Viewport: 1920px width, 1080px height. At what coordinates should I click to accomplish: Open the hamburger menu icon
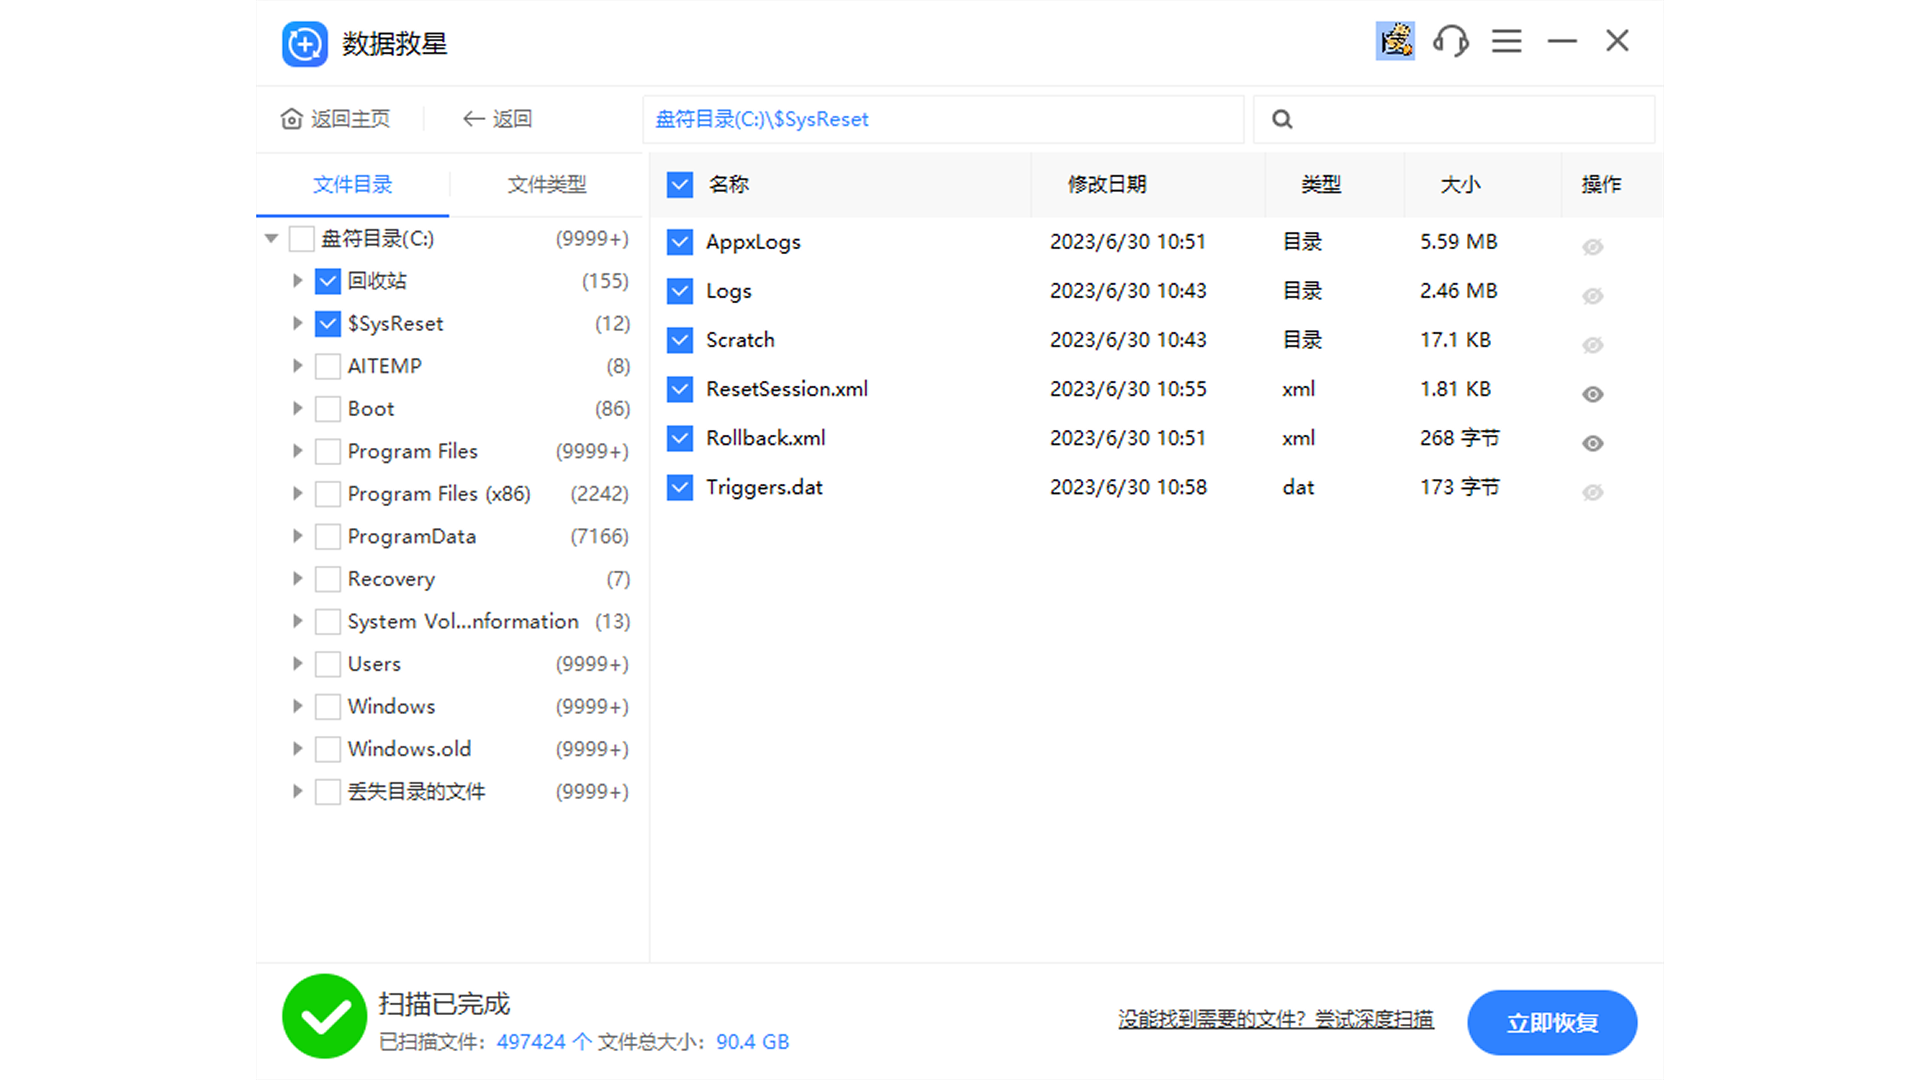(x=1506, y=41)
